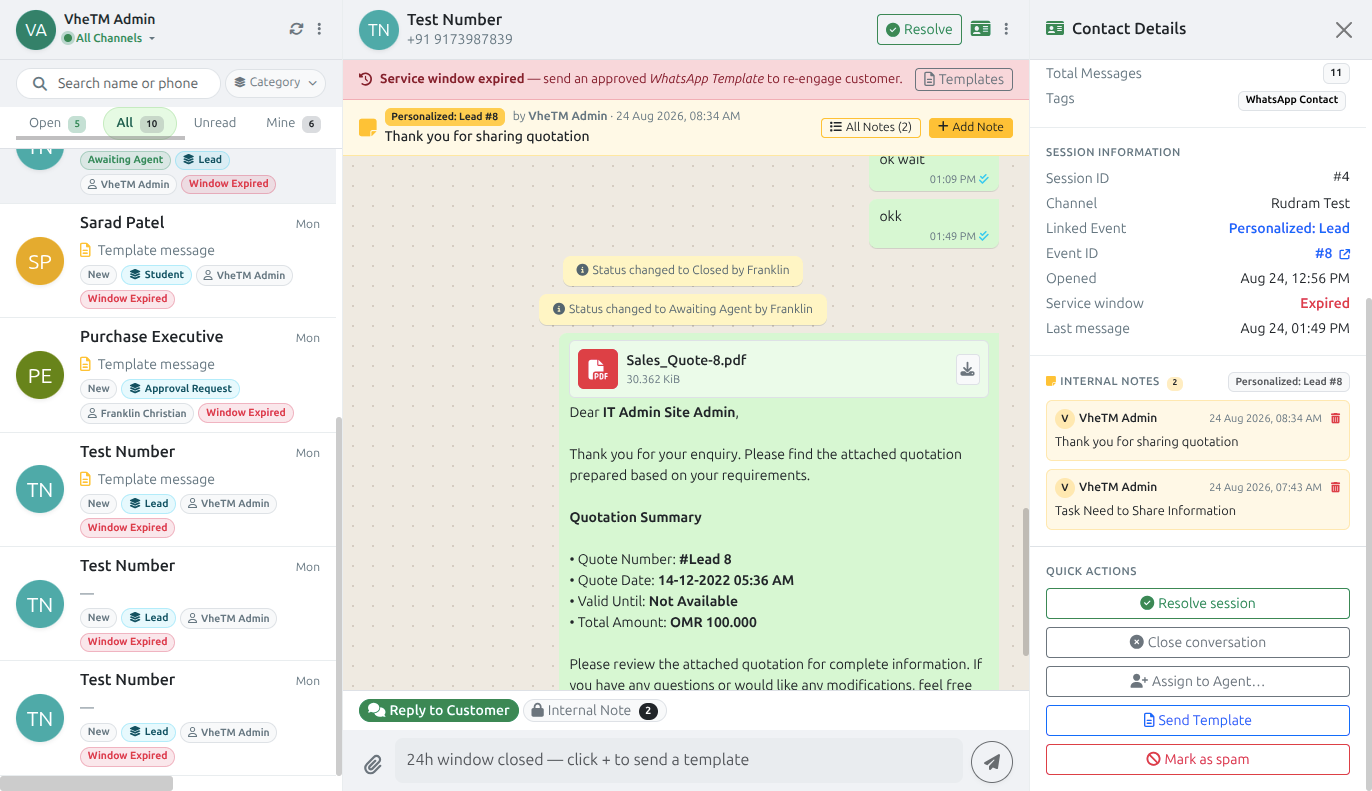Click the message input box
1372x791 pixels.
(678, 760)
